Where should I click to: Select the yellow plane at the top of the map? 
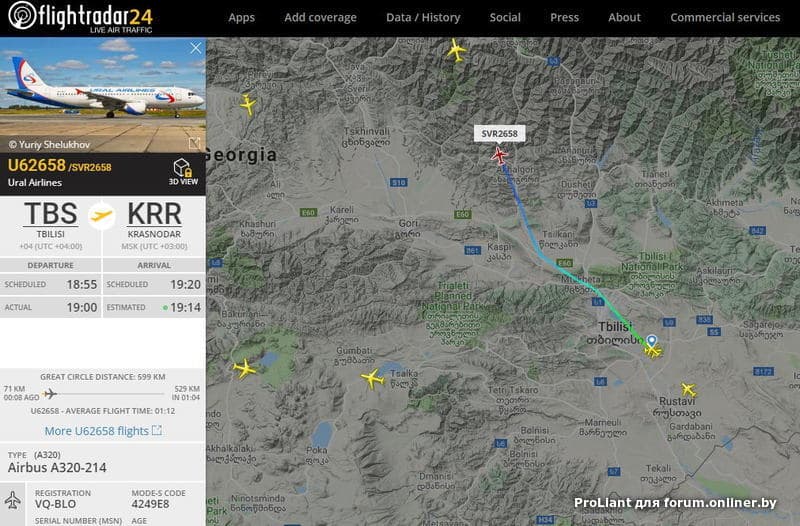coord(456,51)
